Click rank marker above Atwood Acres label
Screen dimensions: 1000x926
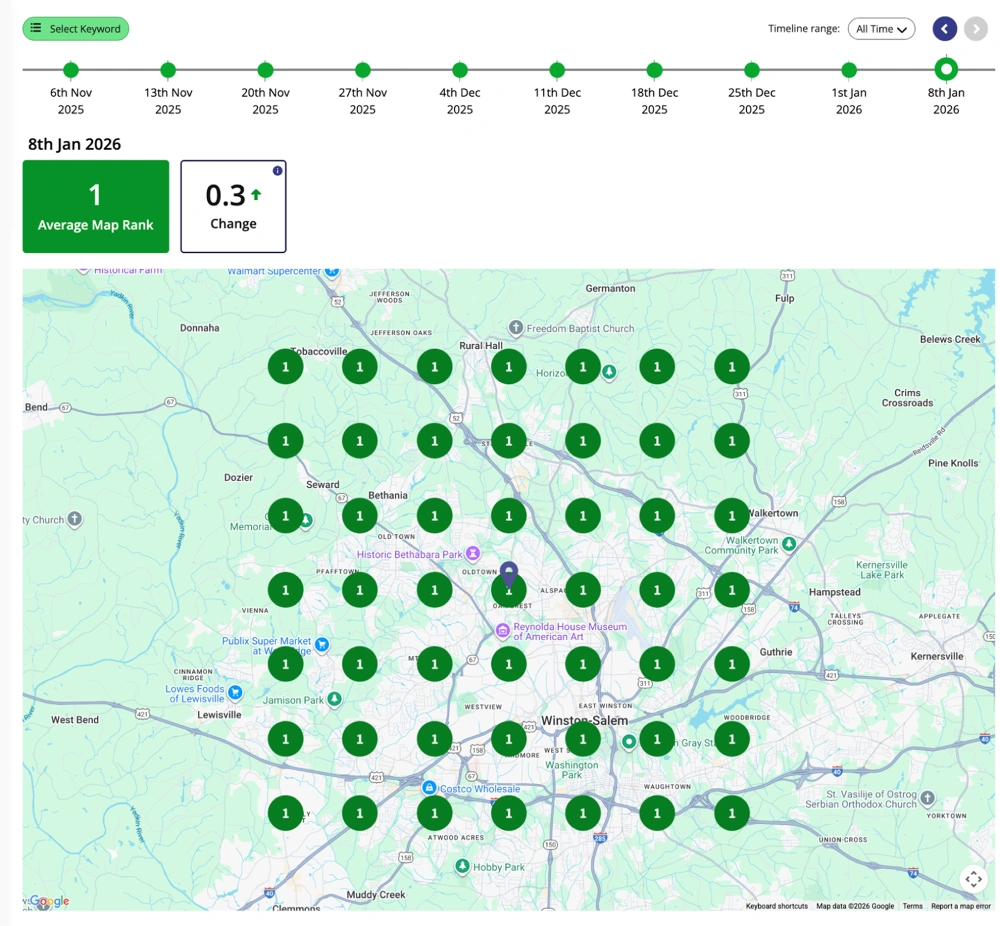point(434,813)
